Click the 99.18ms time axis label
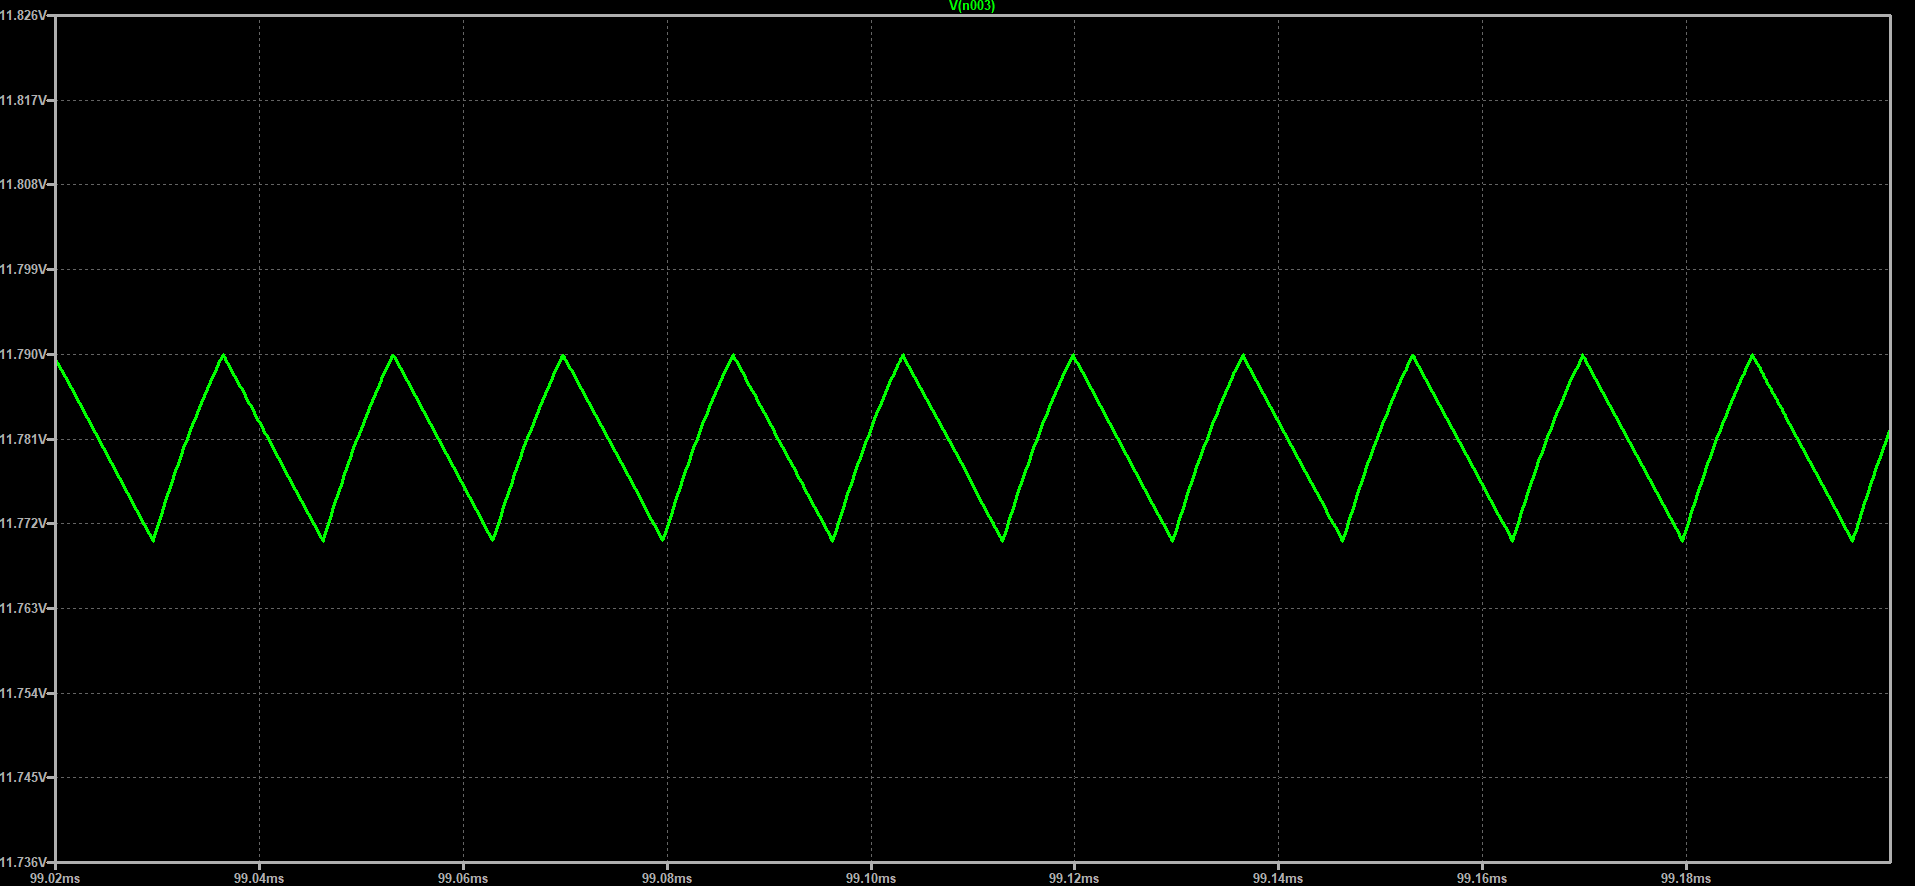This screenshot has height=886, width=1915. coord(1686,878)
